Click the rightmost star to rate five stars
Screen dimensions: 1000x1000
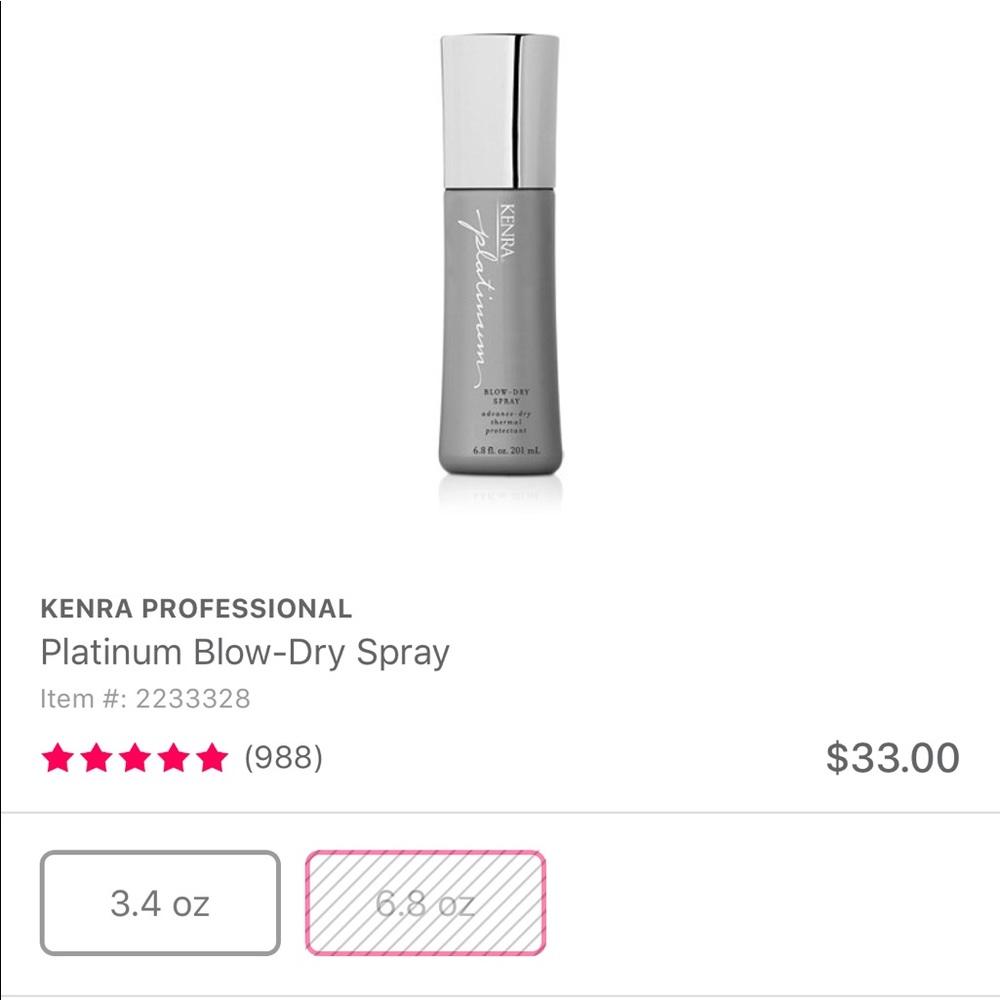[213, 757]
